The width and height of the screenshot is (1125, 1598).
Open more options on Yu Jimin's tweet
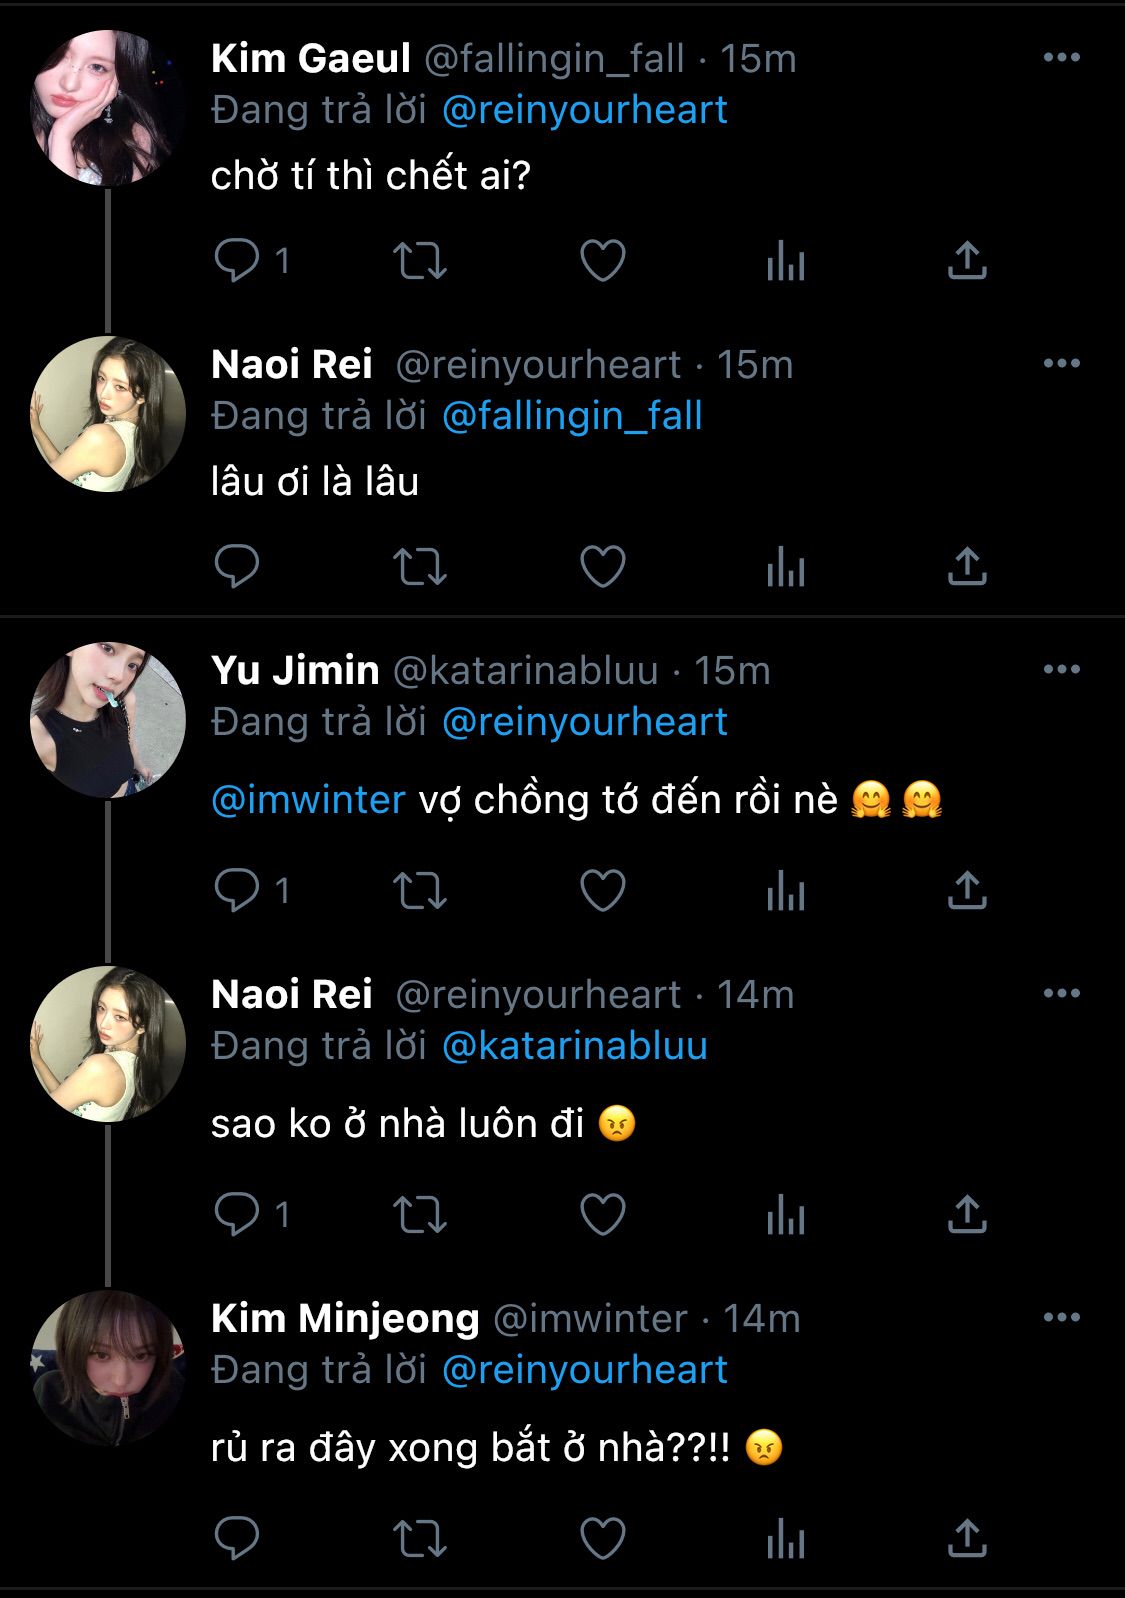[x=1061, y=670]
